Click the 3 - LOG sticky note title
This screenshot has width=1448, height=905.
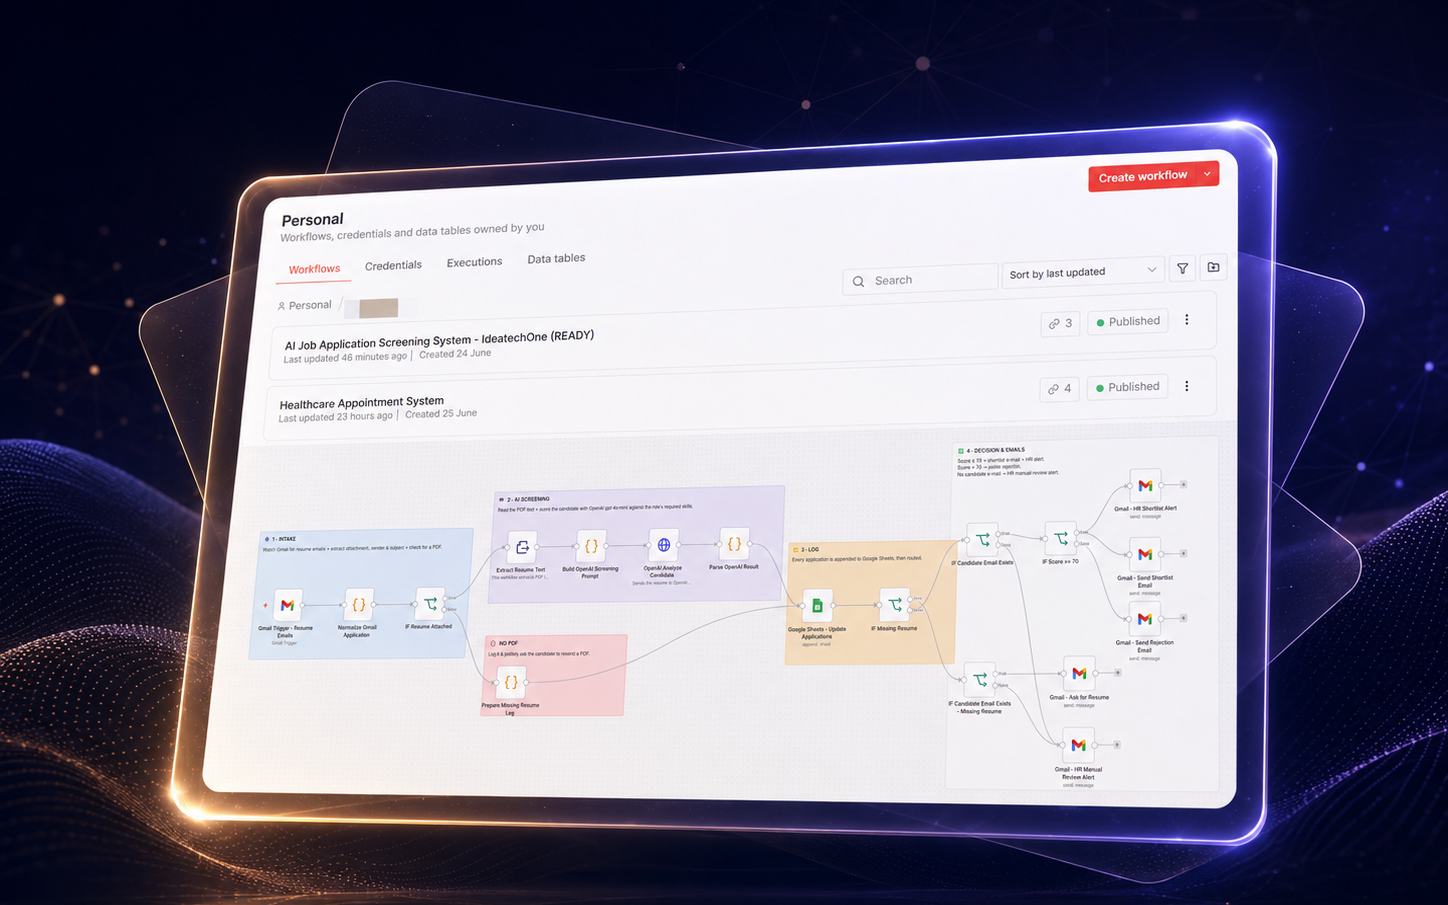[x=810, y=549]
